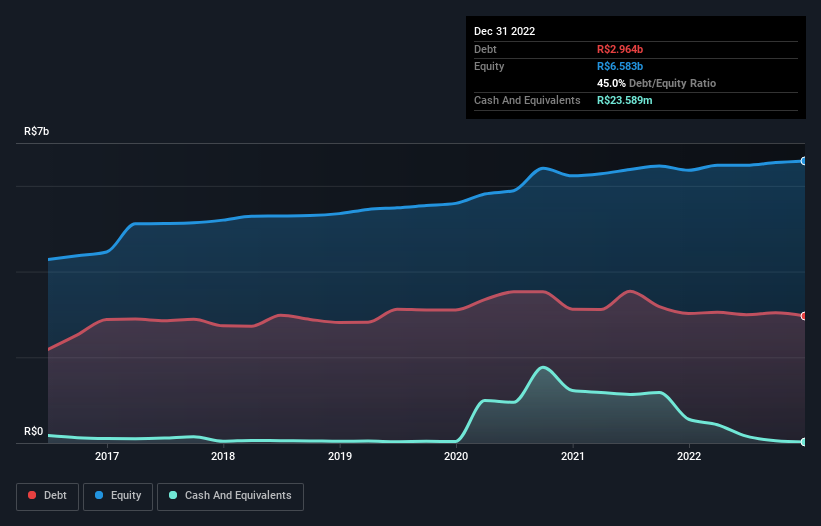Click the 2017 x-axis label
821x526 pixels.
coord(107,456)
